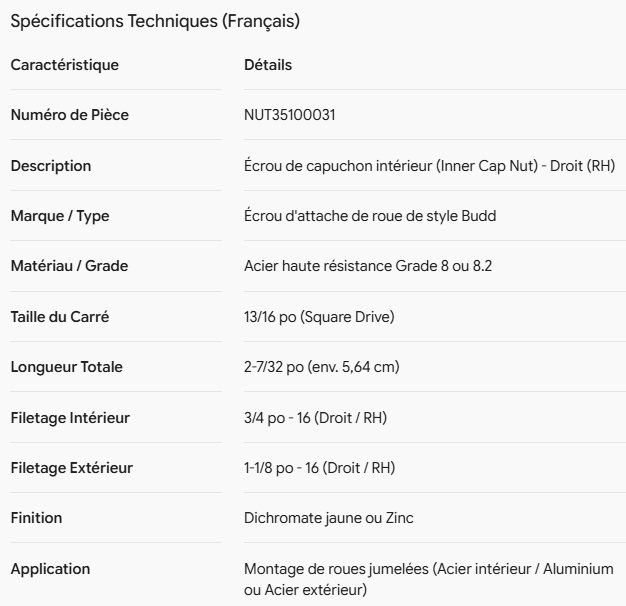Select the Caractéristique column header

(65, 65)
